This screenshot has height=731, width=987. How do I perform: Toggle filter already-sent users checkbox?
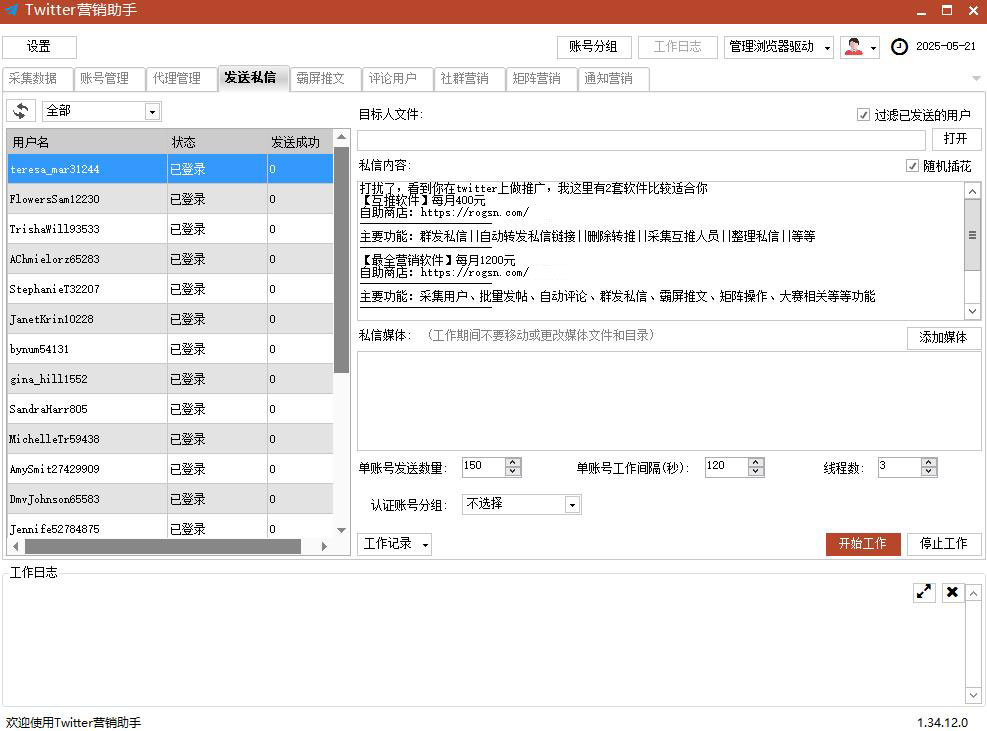(863, 115)
